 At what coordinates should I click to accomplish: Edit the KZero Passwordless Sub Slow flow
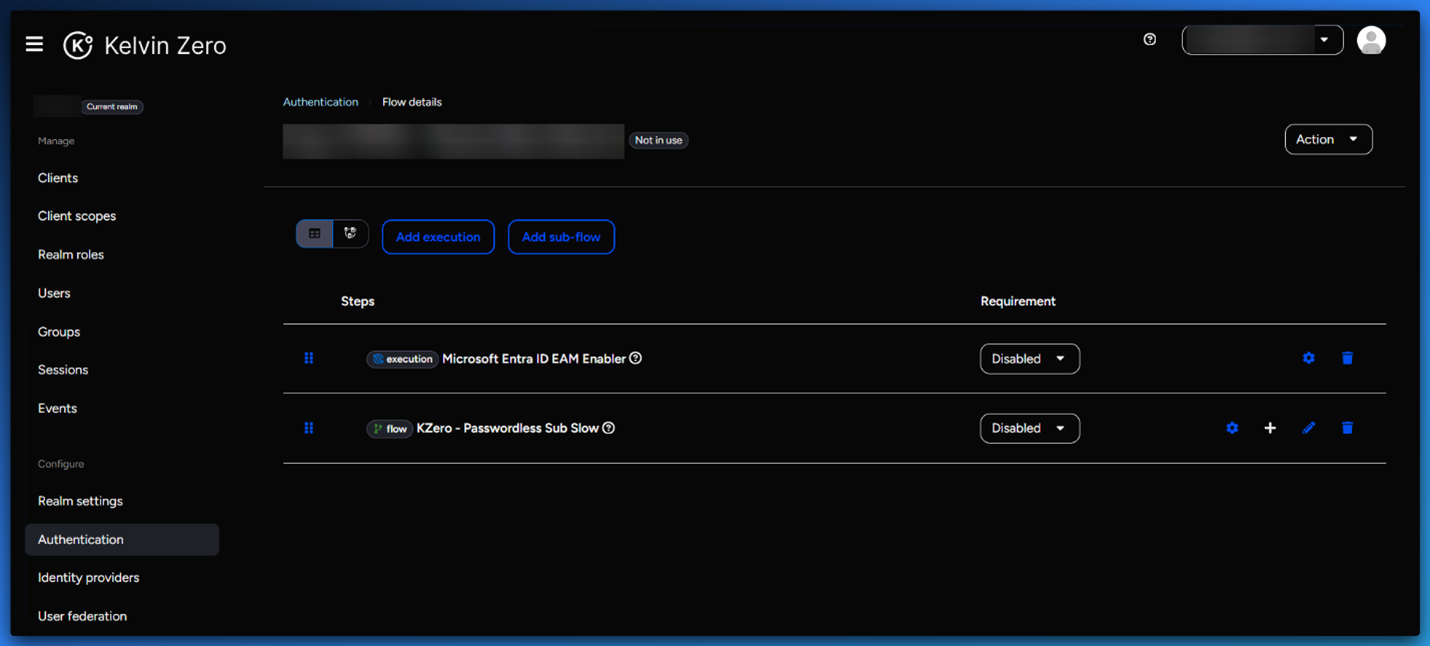coord(1308,428)
